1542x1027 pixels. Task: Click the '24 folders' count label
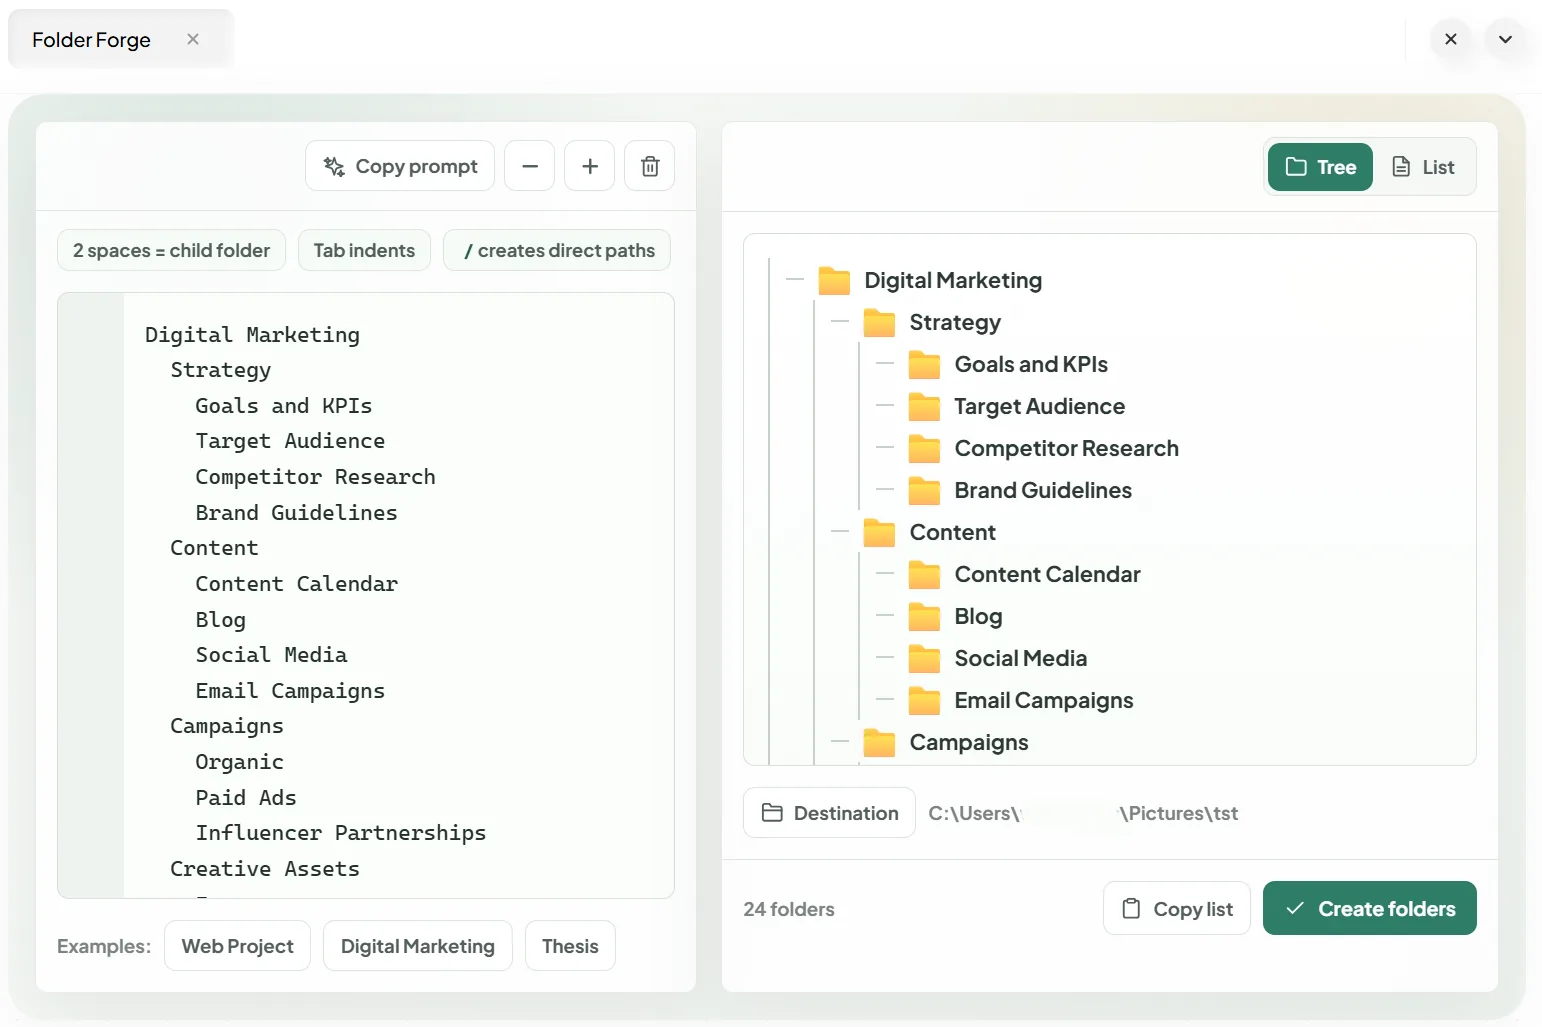tap(789, 909)
